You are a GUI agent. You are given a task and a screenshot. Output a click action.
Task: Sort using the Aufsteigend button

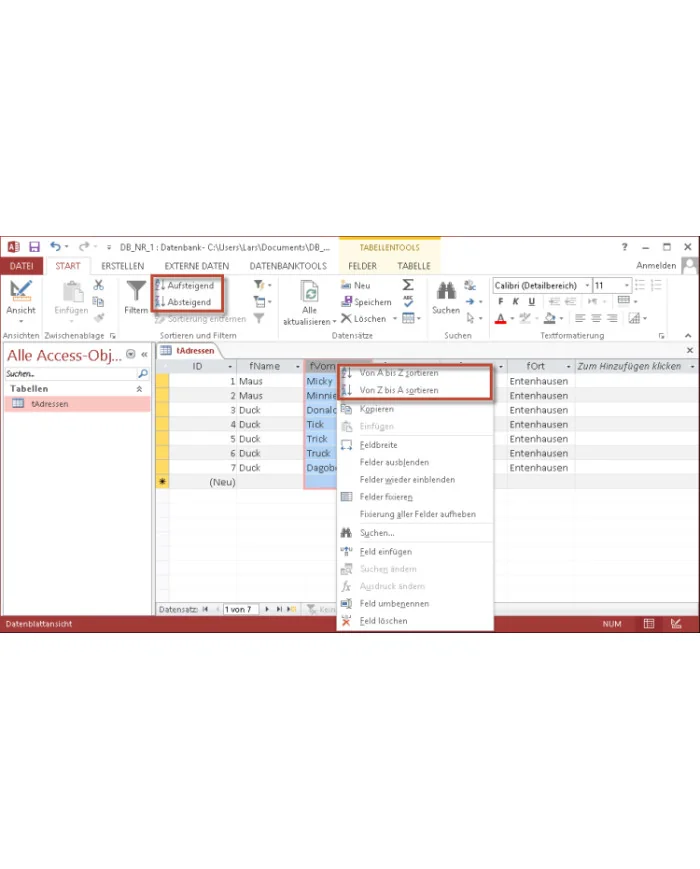(185, 285)
